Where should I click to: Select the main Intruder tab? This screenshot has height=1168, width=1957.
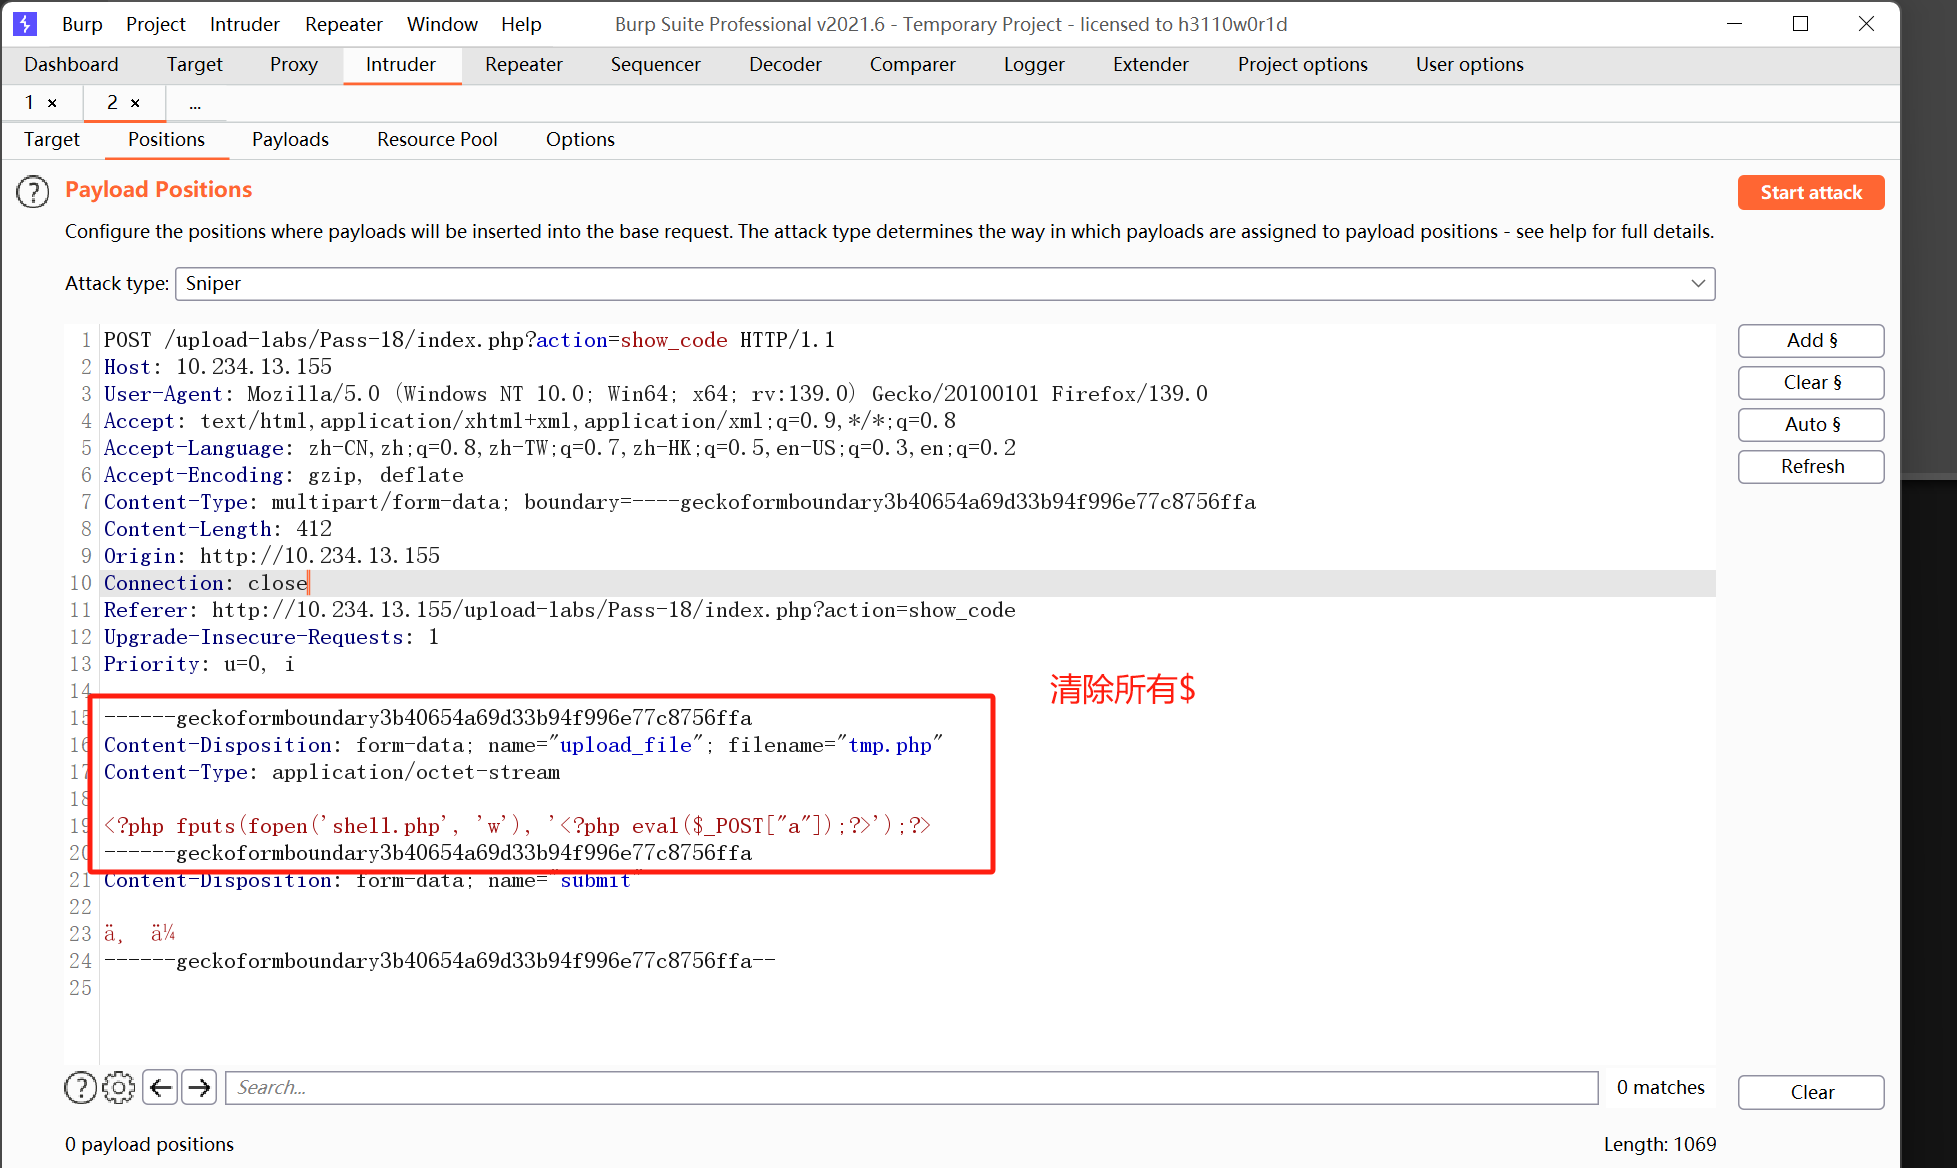401,64
